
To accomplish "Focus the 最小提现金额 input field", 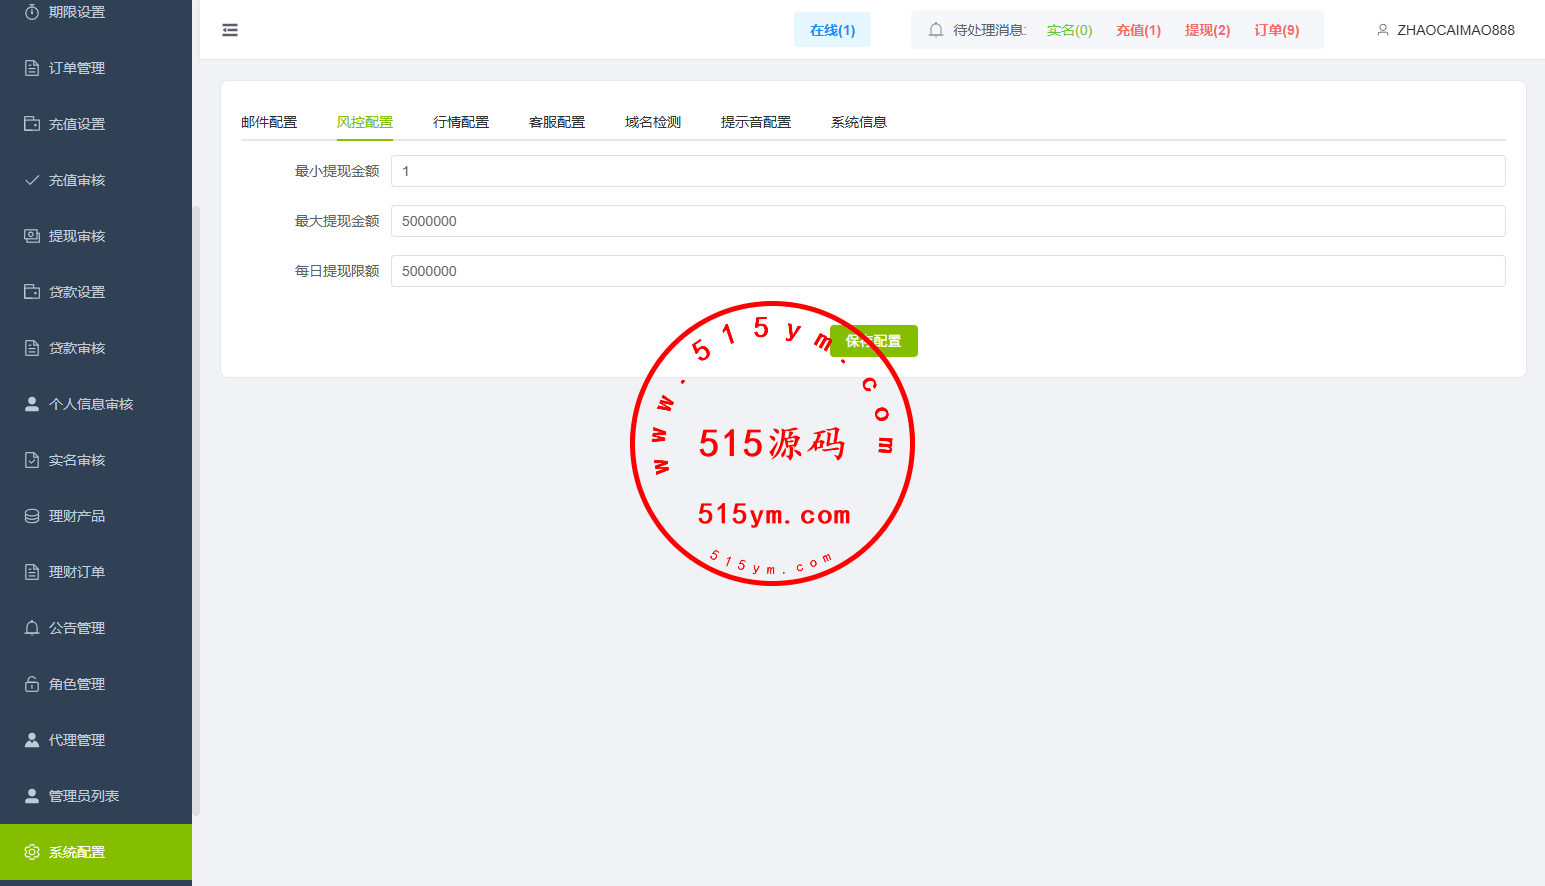I will click(947, 171).
